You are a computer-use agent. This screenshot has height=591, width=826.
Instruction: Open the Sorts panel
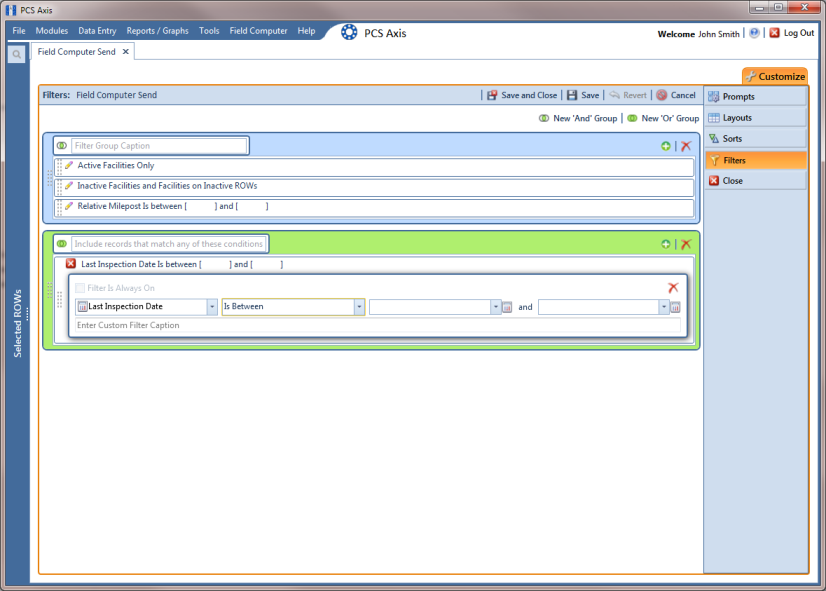pos(755,139)
